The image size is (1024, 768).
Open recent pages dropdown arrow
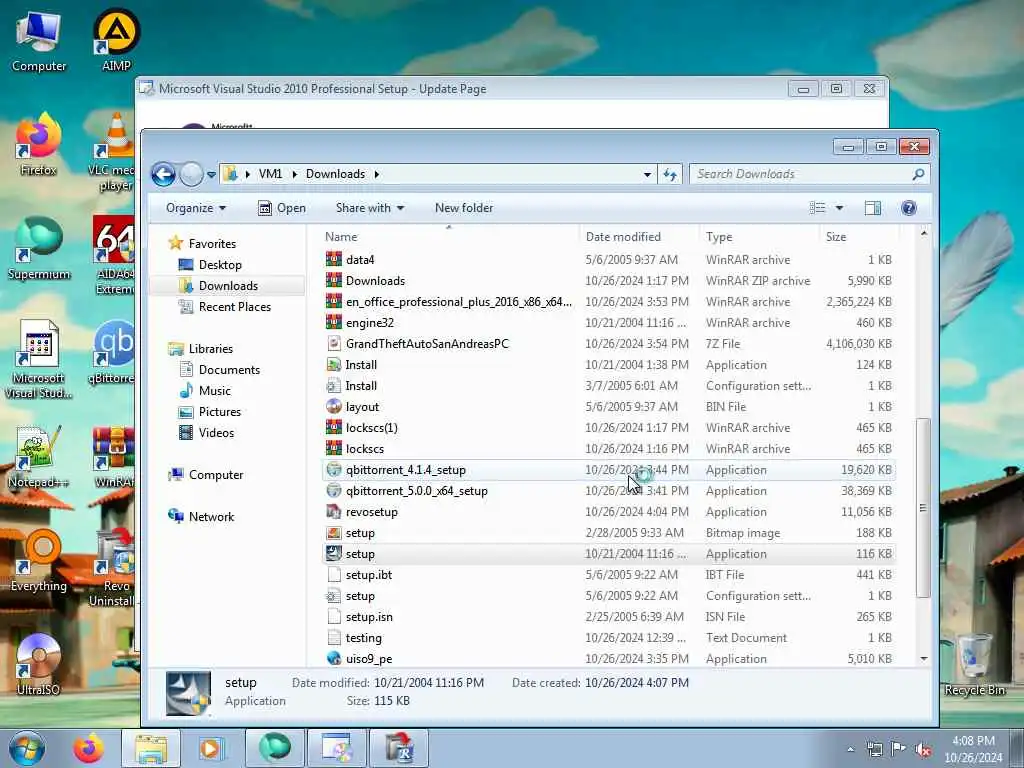(x=212, y=174)
